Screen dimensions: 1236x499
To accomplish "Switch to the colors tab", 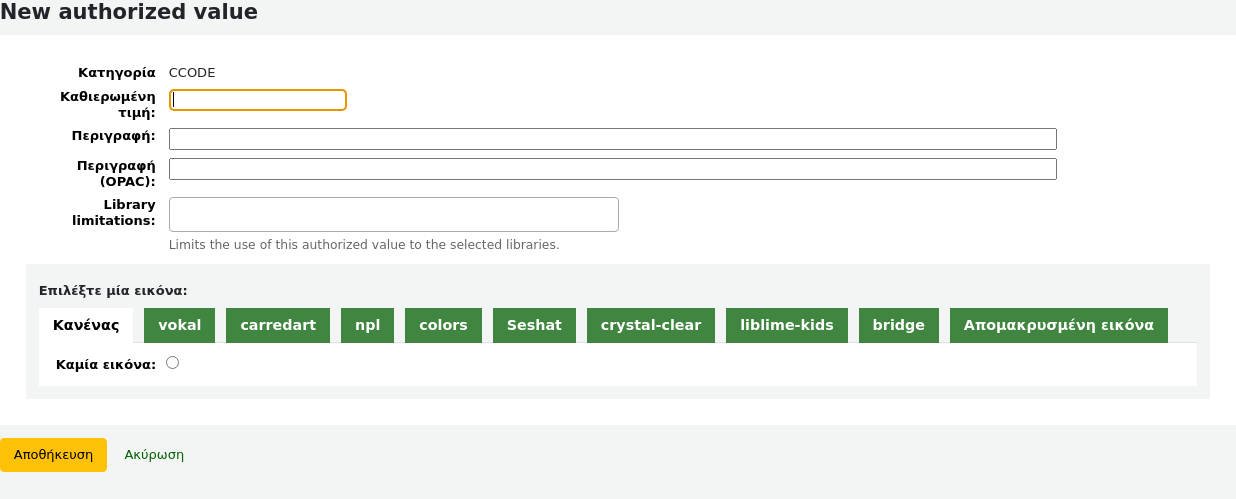I will pyautogui.click(x=443, y=325).
